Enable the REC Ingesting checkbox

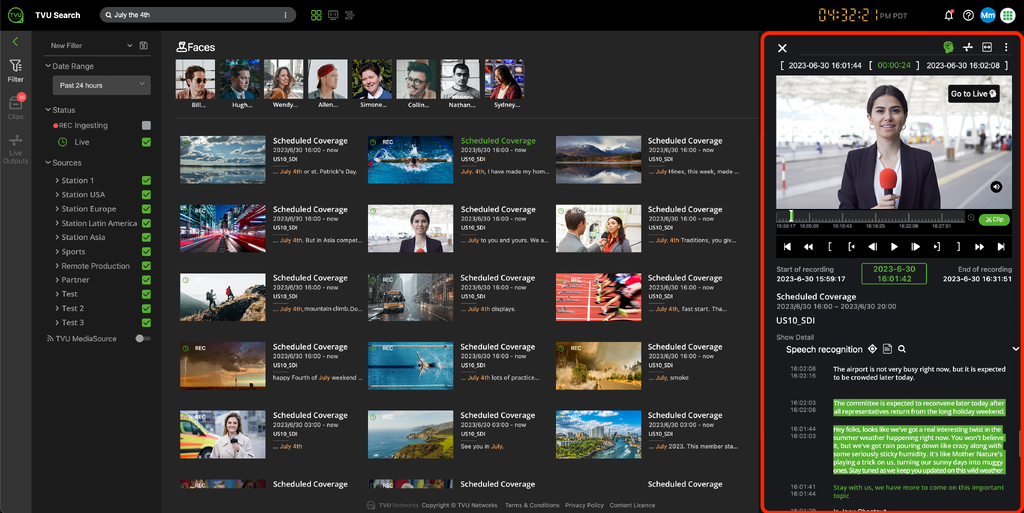[x=146, y=126]
